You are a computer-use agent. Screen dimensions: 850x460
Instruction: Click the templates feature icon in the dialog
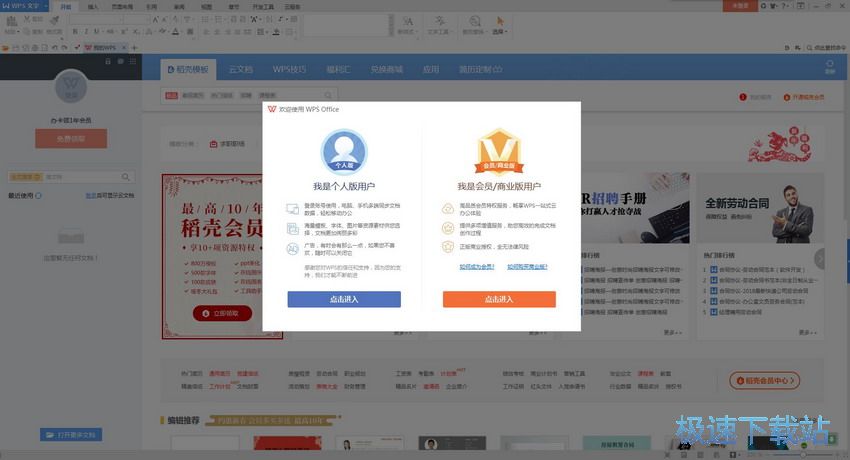point(293,229)
